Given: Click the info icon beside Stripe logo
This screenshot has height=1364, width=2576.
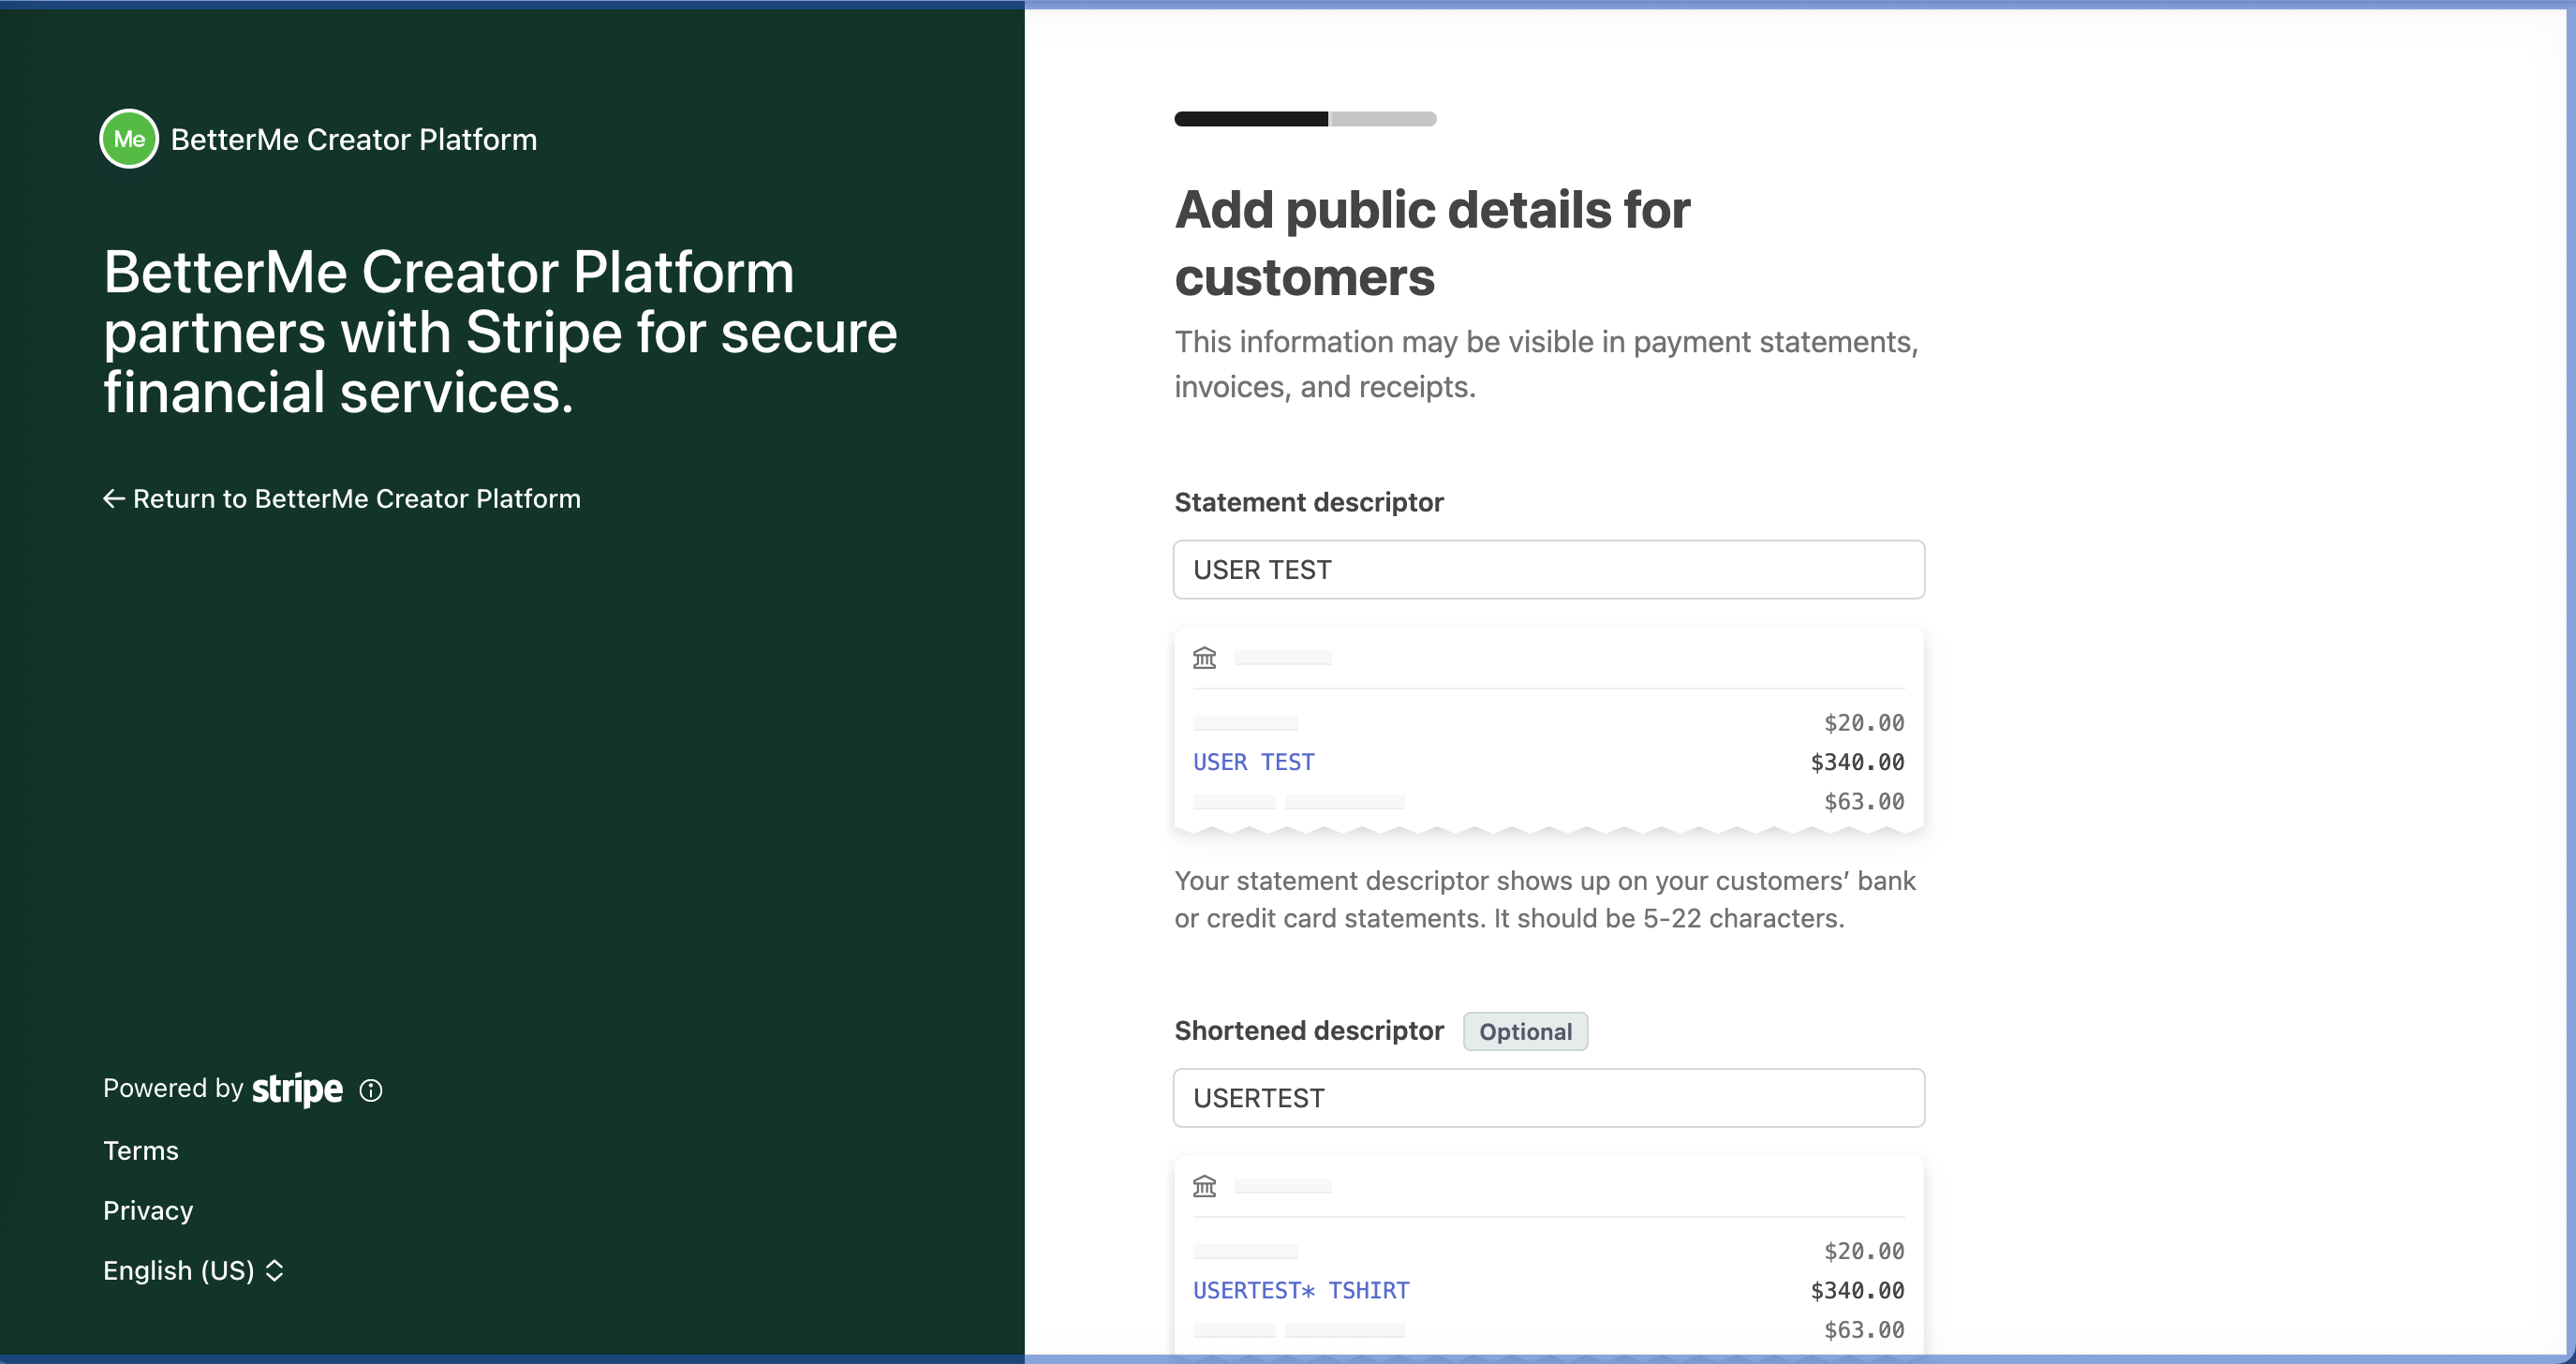Looking at the screenshot, I should (x=371, y=1090).
